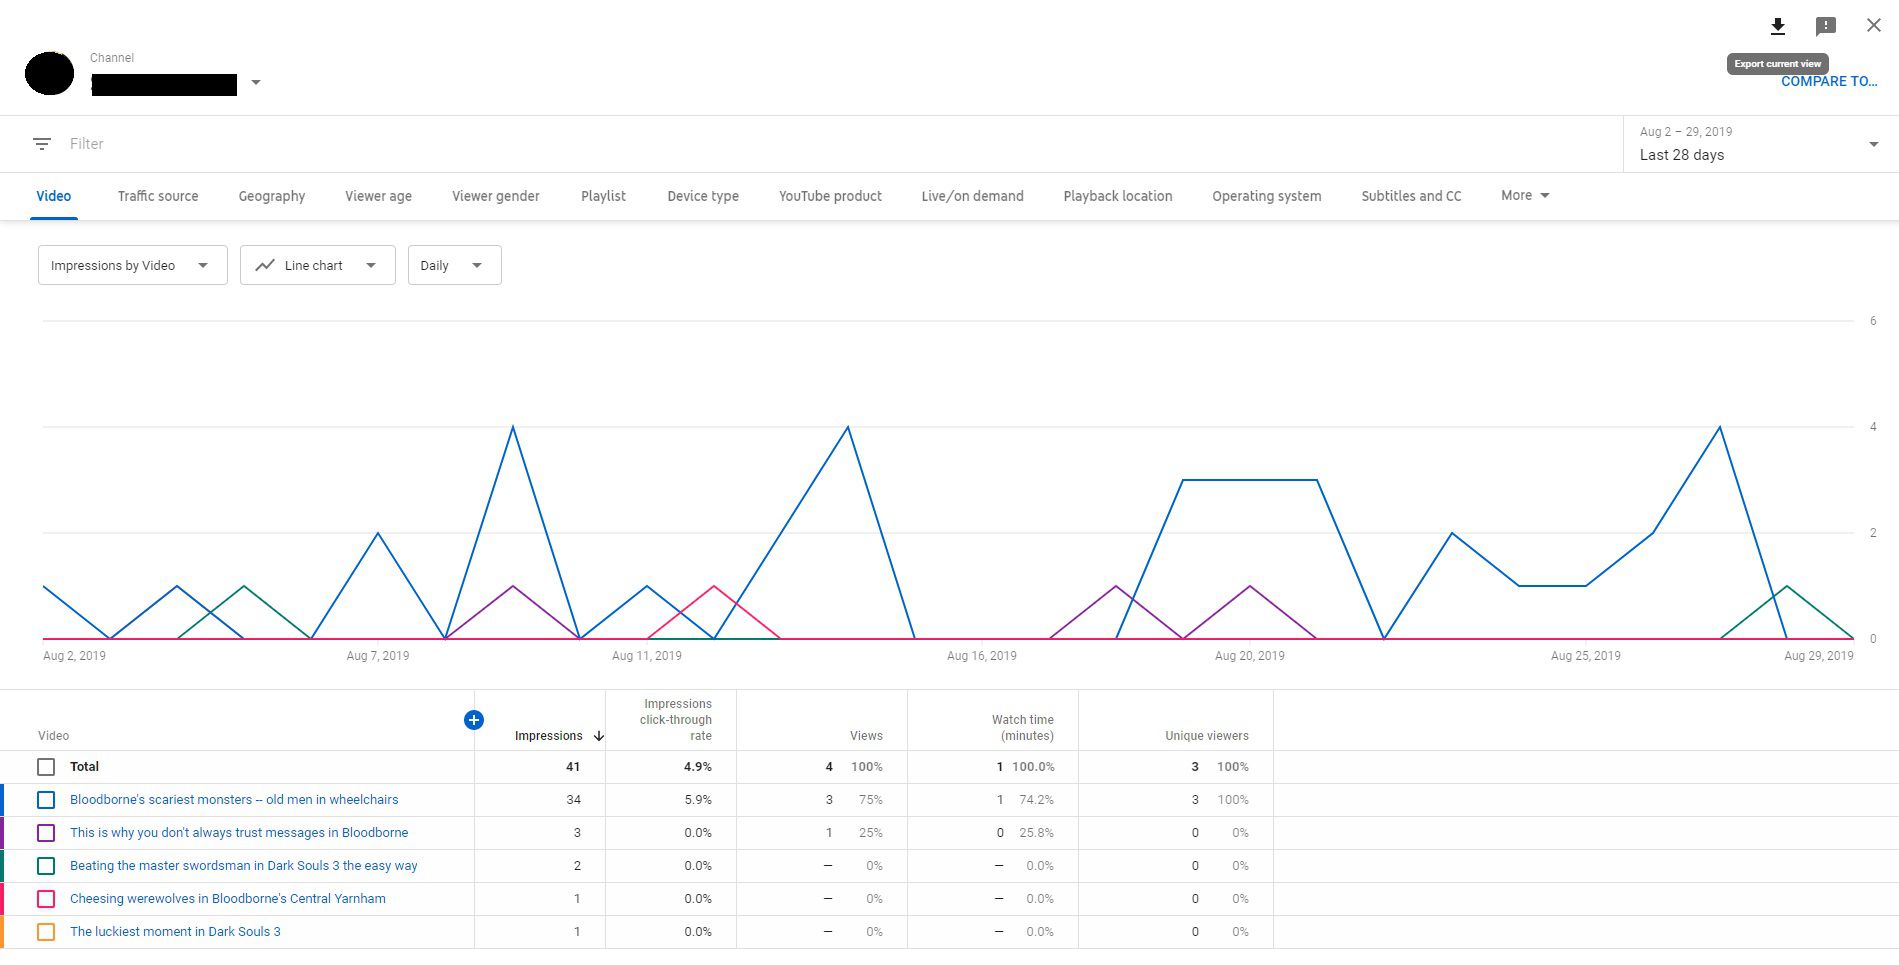Switch to the Viewer age tab
The image size is (1899, 965).
click(x=379, y=196)
